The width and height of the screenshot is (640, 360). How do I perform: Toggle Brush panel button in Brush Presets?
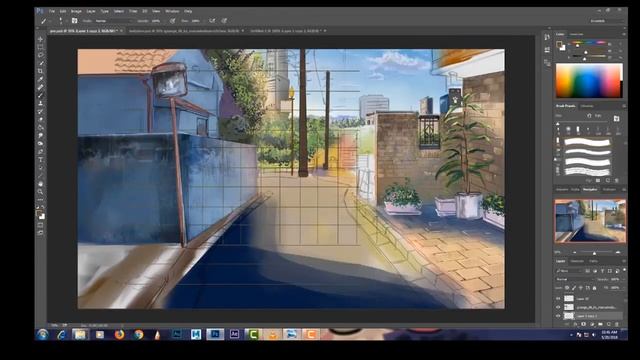tap(616, 118)
